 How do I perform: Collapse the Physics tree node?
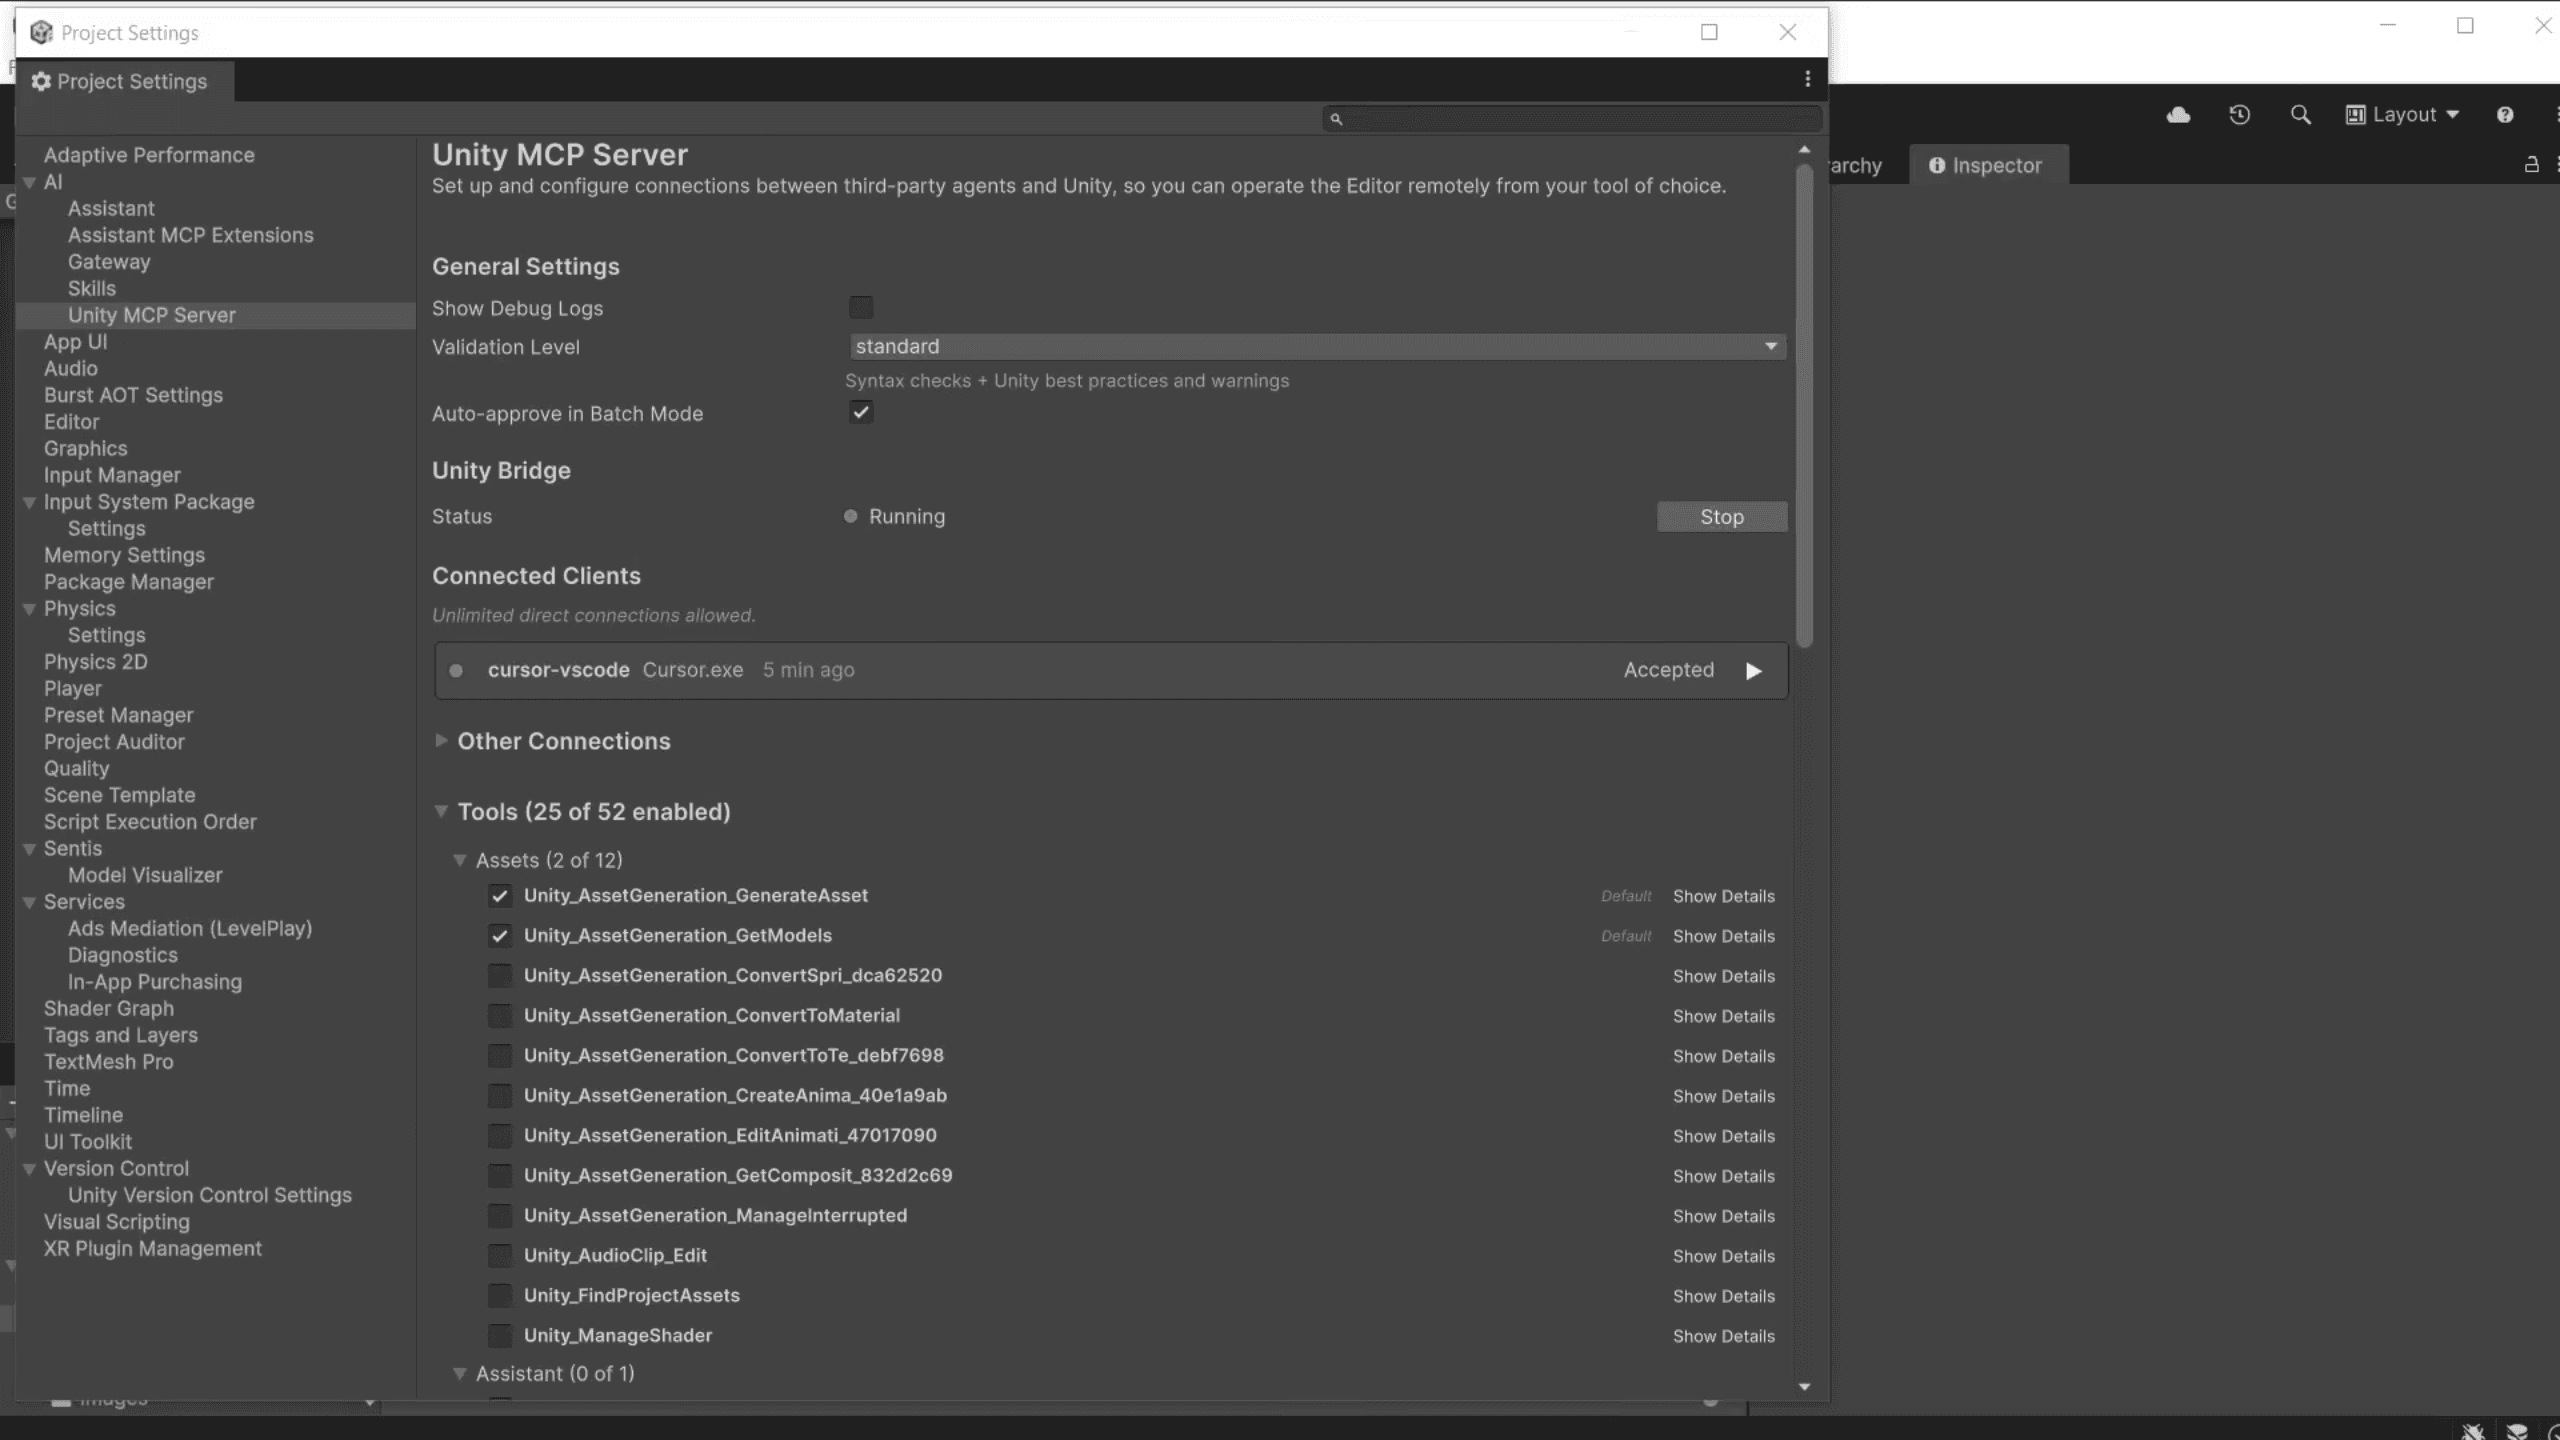click(x=29, y=609)
